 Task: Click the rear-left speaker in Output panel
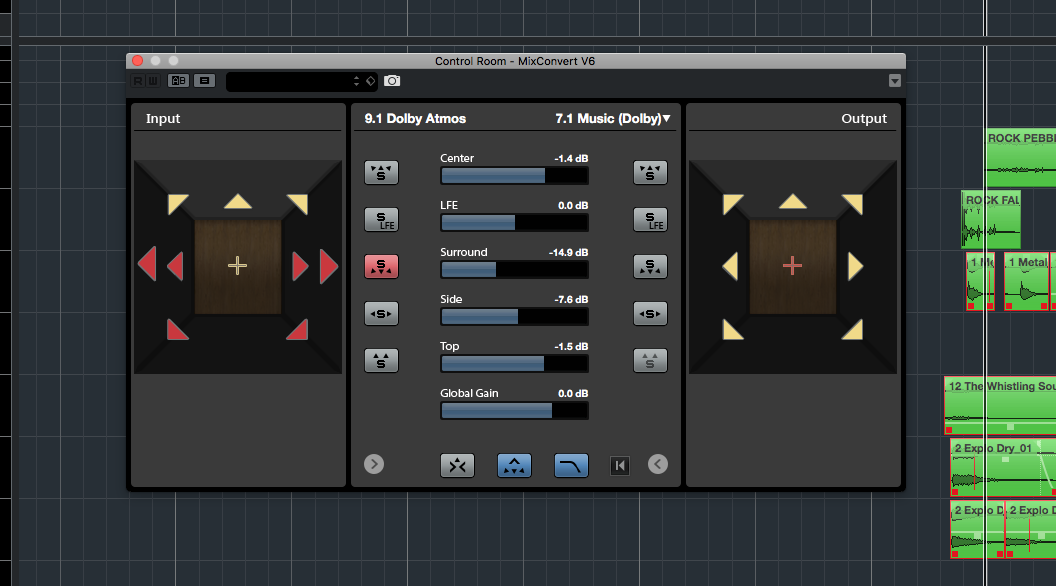[x=733, y=329]
